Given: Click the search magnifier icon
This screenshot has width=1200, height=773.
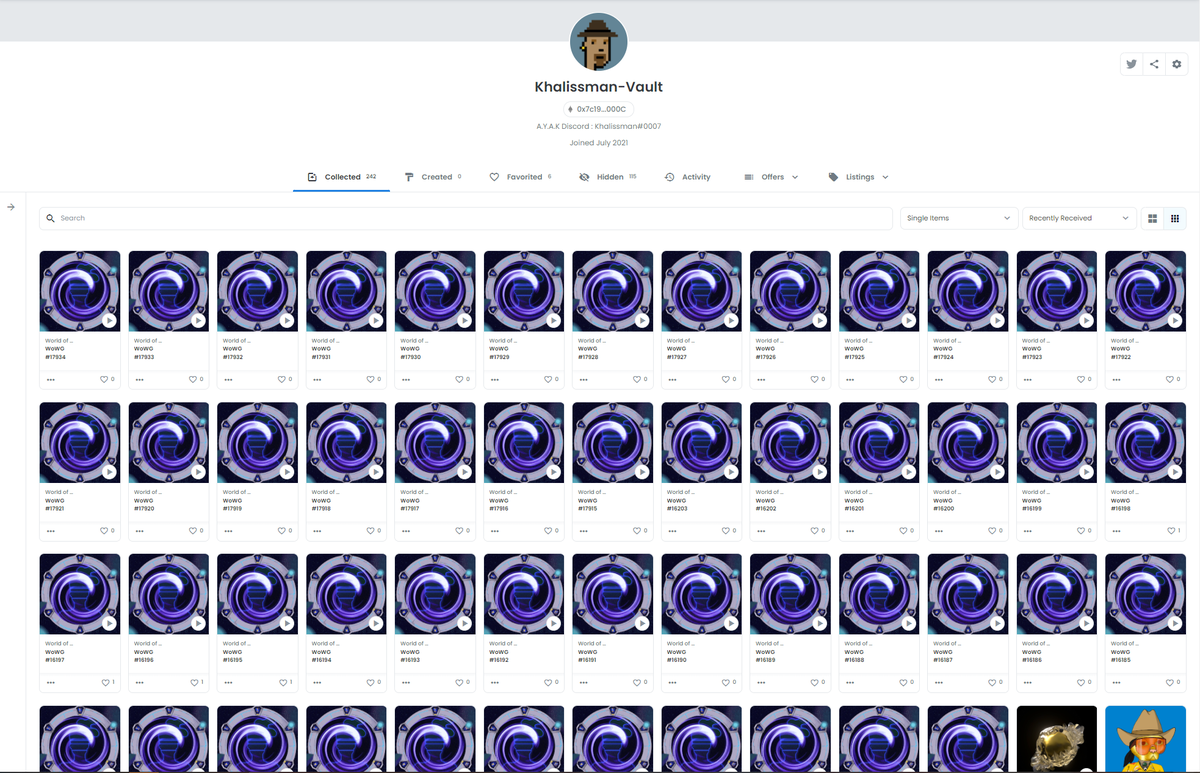Looking at the screenshot, I should [51, 218].
